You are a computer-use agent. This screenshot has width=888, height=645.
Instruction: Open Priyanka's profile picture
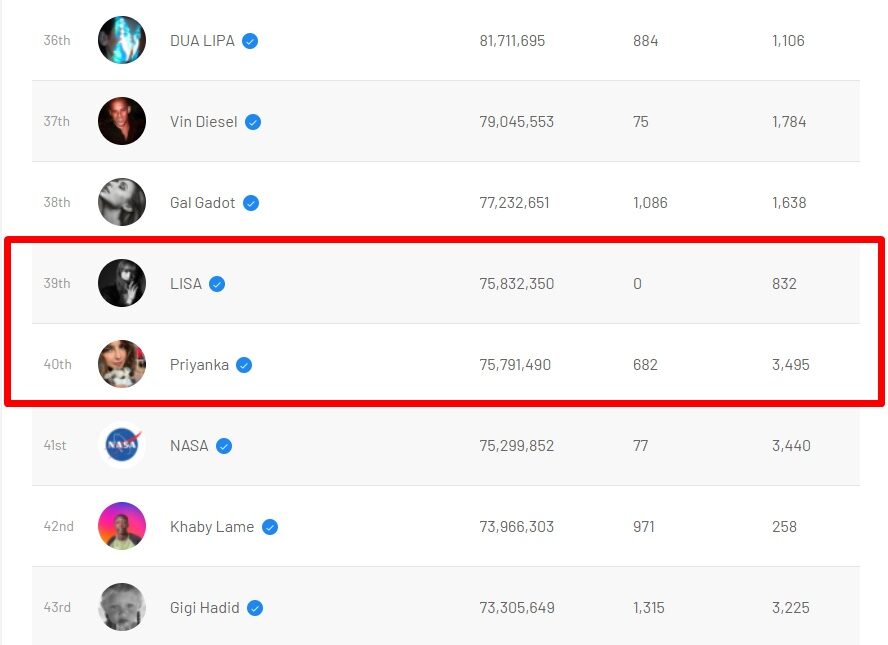click(x=122, y=364)
